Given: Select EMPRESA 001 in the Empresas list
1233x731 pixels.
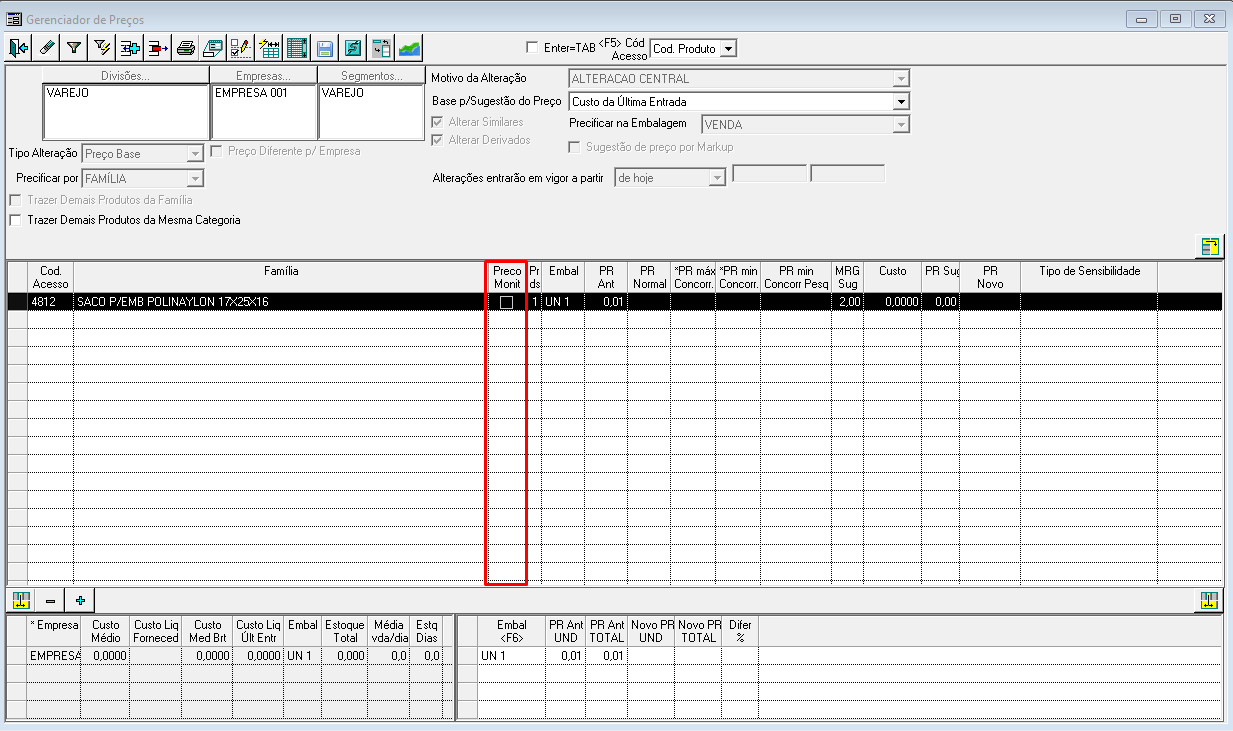Looking at the screenshot, I should (x=250, y=93).
